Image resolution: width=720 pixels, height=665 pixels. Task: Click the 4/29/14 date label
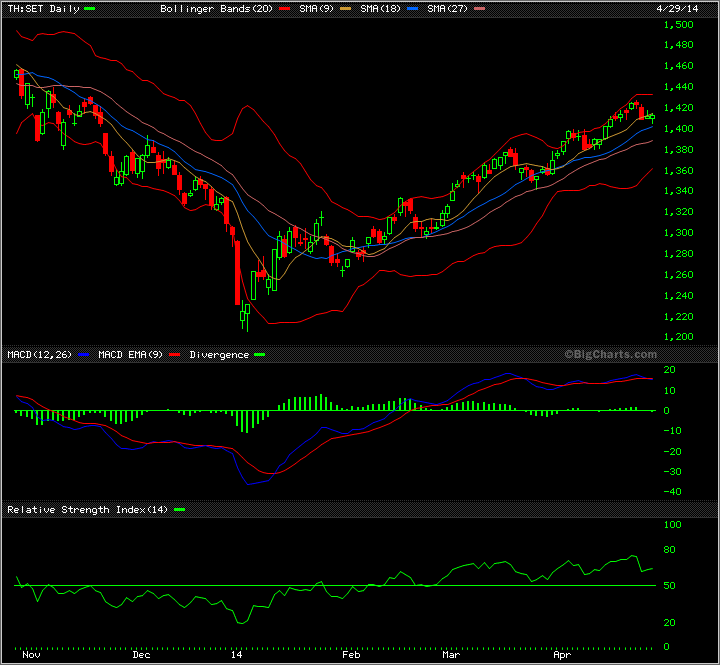click(677, 9)
